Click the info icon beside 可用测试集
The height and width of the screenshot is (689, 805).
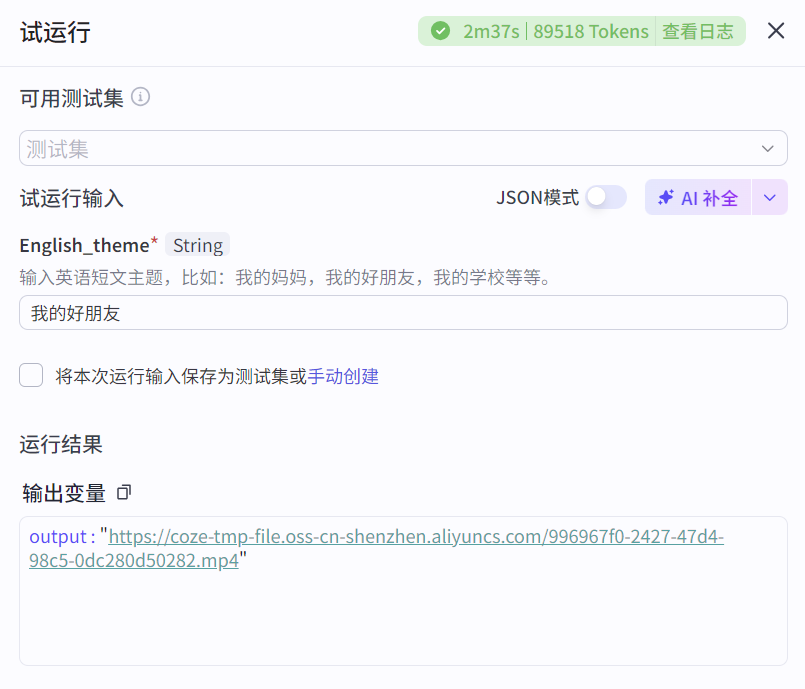(141, 97)
